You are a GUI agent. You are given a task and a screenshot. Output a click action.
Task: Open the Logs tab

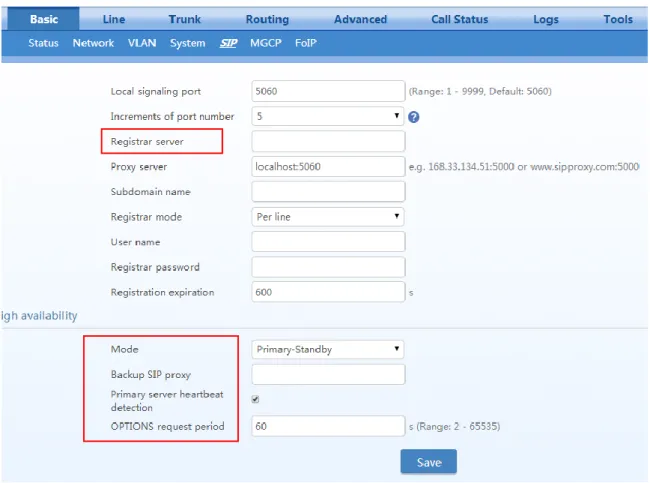(546, 19)
